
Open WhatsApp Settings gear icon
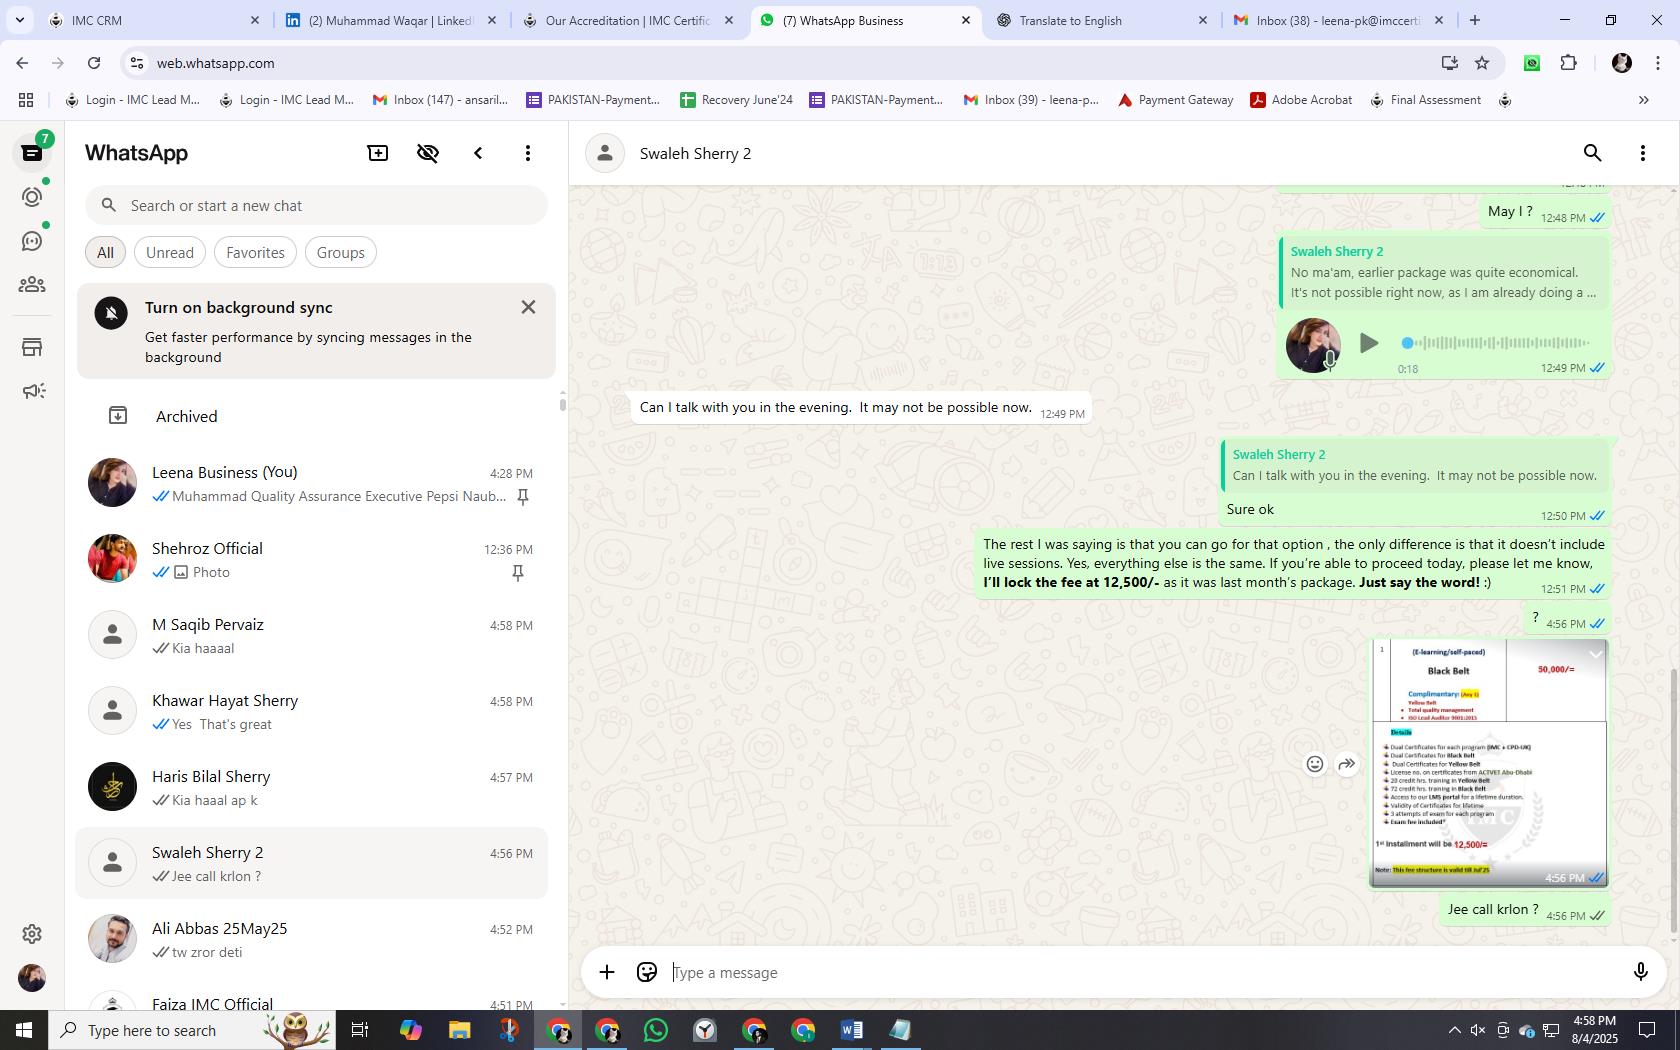[32, 933]
